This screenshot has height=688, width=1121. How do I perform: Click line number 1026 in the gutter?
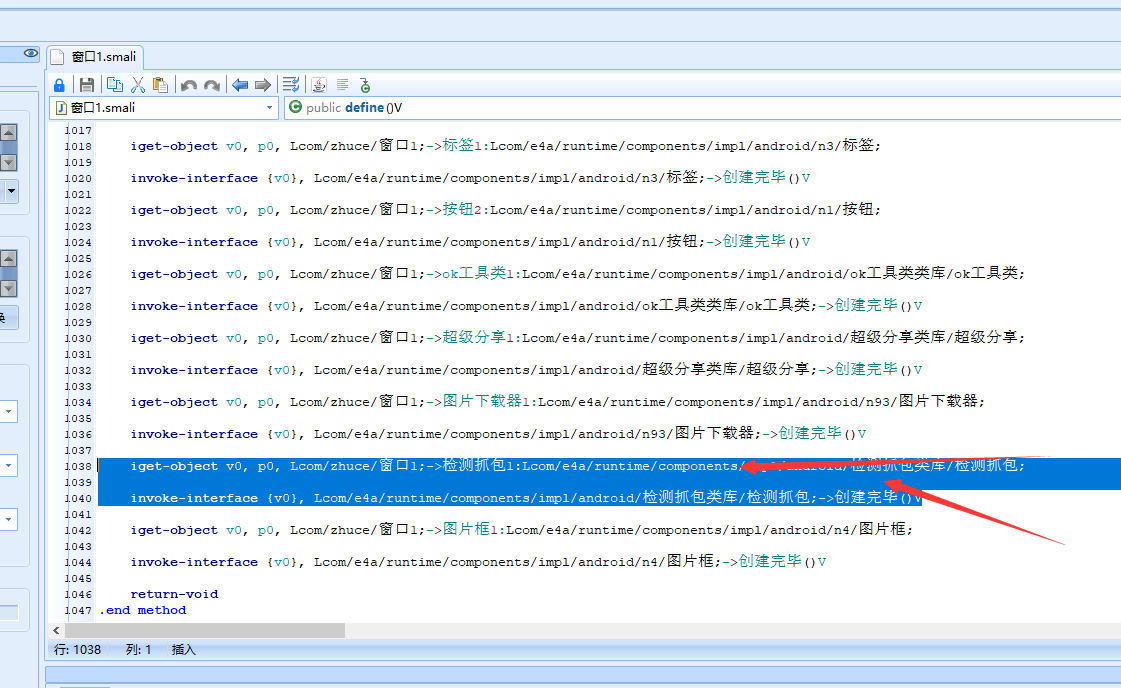pos(78,274)
